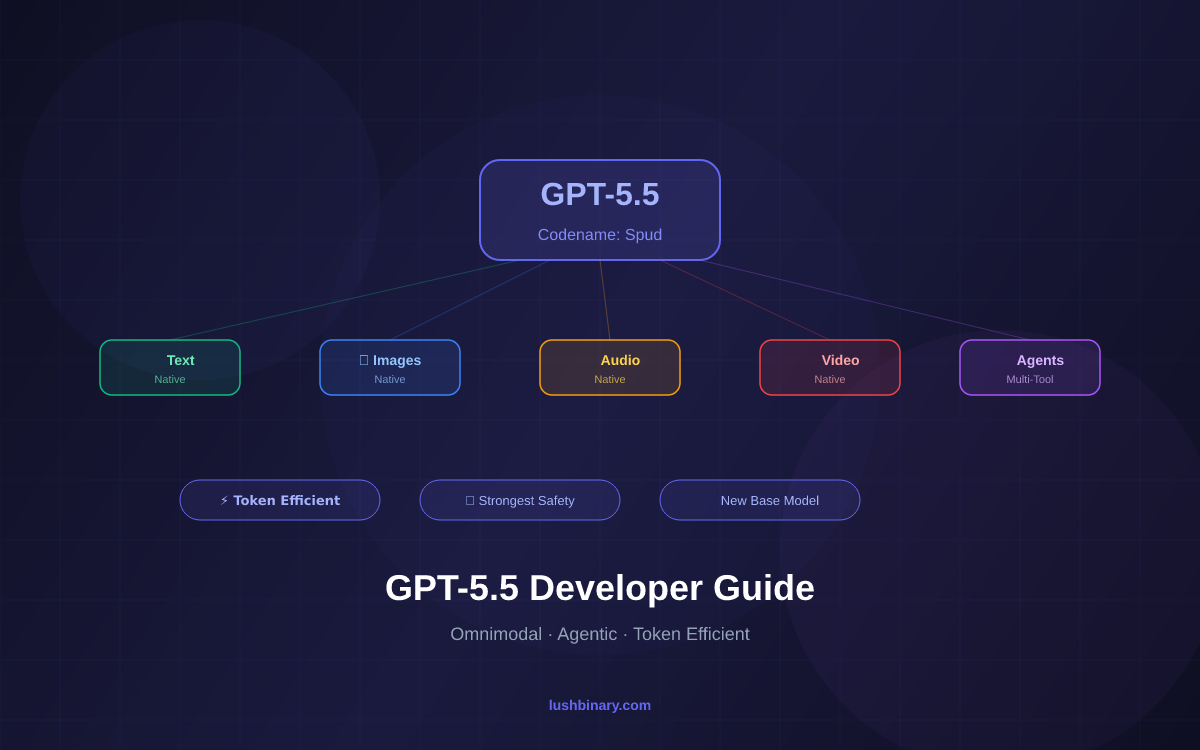Click the Token Efficient pill
The height and width of the screenshot is (750, 1200).
[280, 500]
